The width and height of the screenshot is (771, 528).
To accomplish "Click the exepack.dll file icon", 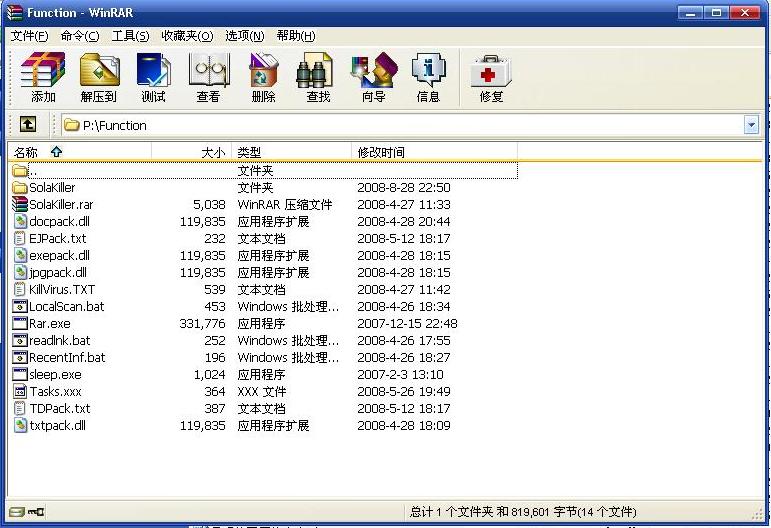I will (x=20, y=255).
